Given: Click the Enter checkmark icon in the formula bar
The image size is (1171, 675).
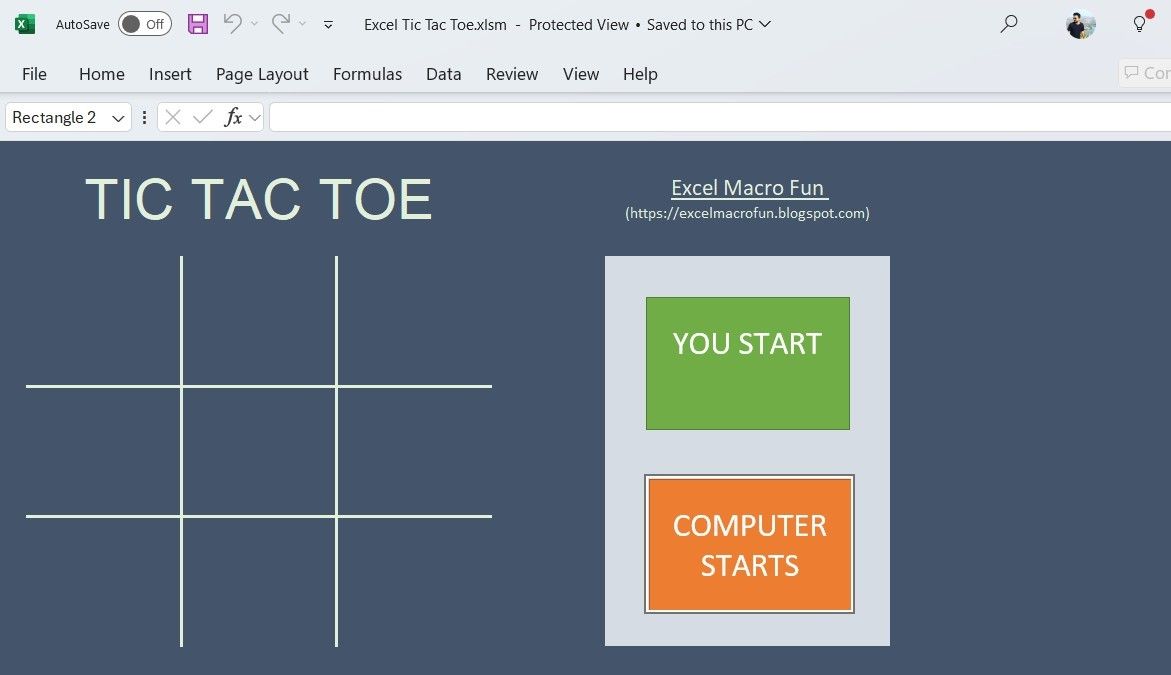Looking at the screenshot, I should (x=200, y=117).
